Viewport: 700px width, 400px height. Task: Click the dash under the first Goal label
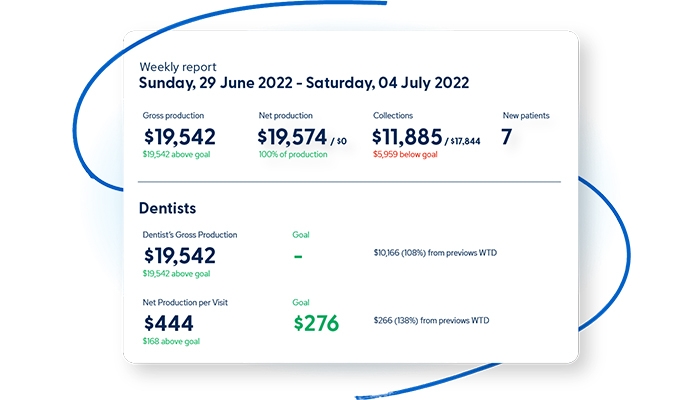click(300, 255)
